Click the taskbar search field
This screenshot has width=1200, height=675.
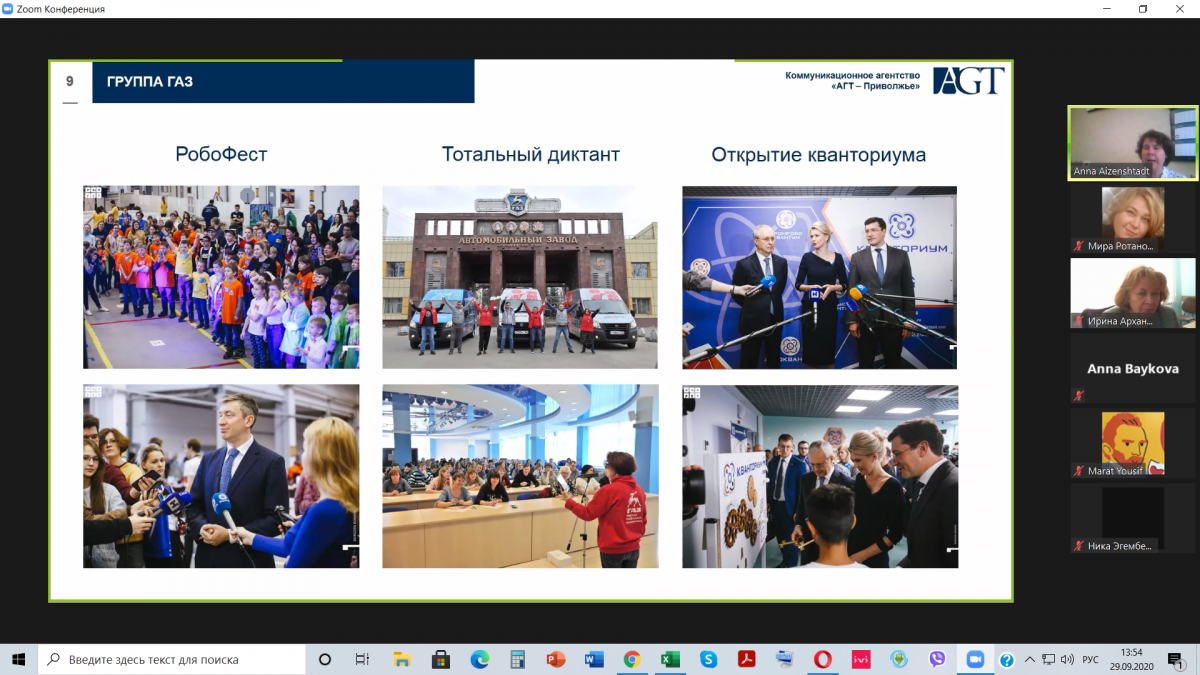click(172, 659)
